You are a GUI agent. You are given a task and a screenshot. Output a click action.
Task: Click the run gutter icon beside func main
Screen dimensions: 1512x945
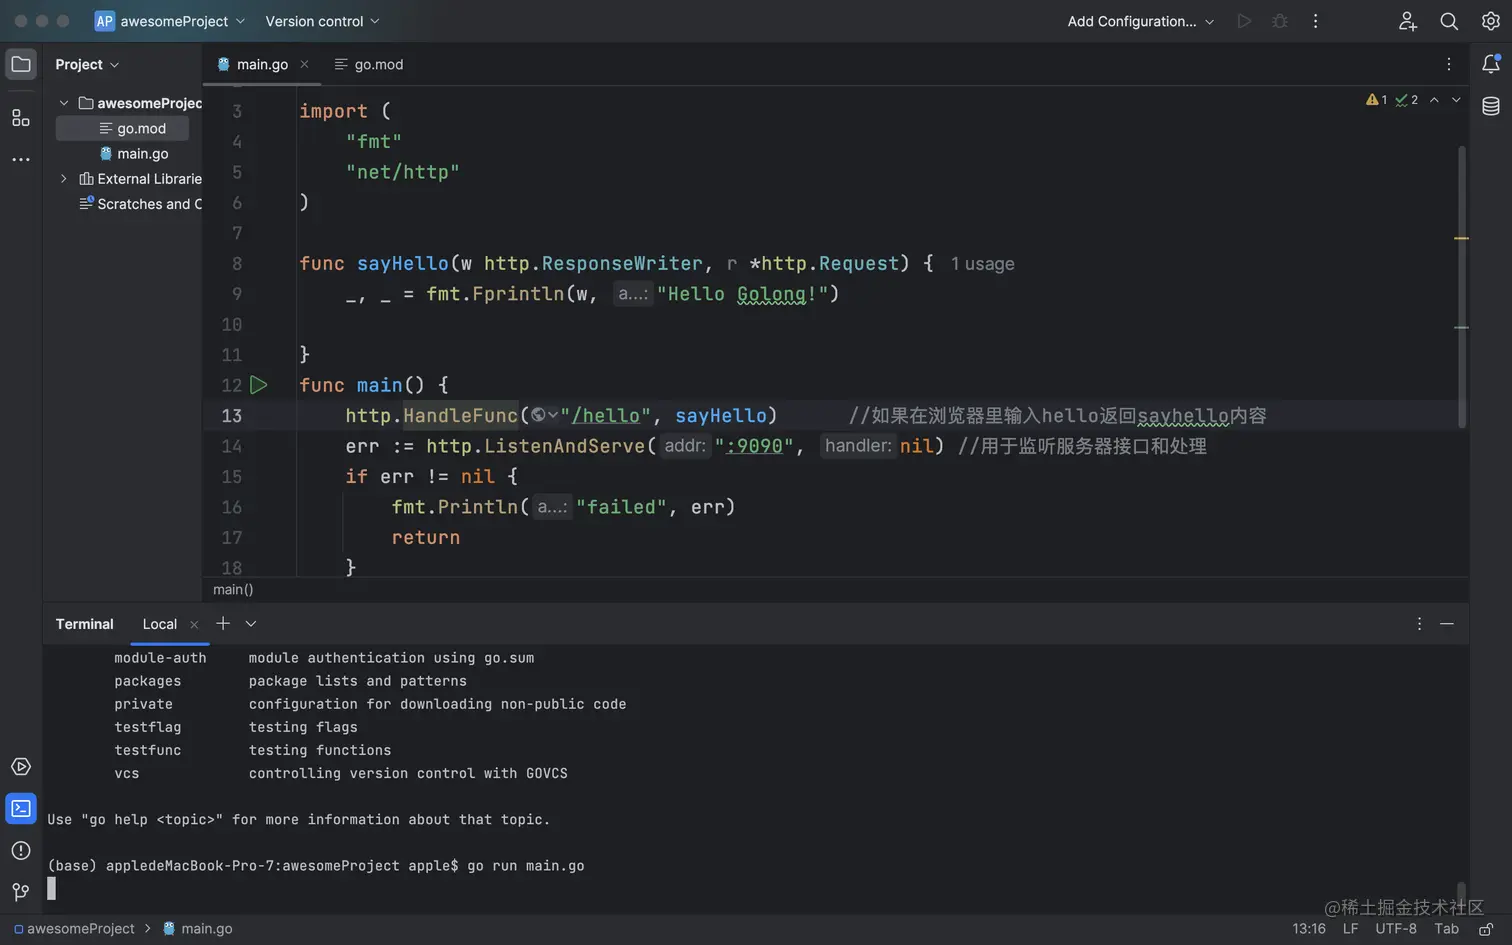259,385
